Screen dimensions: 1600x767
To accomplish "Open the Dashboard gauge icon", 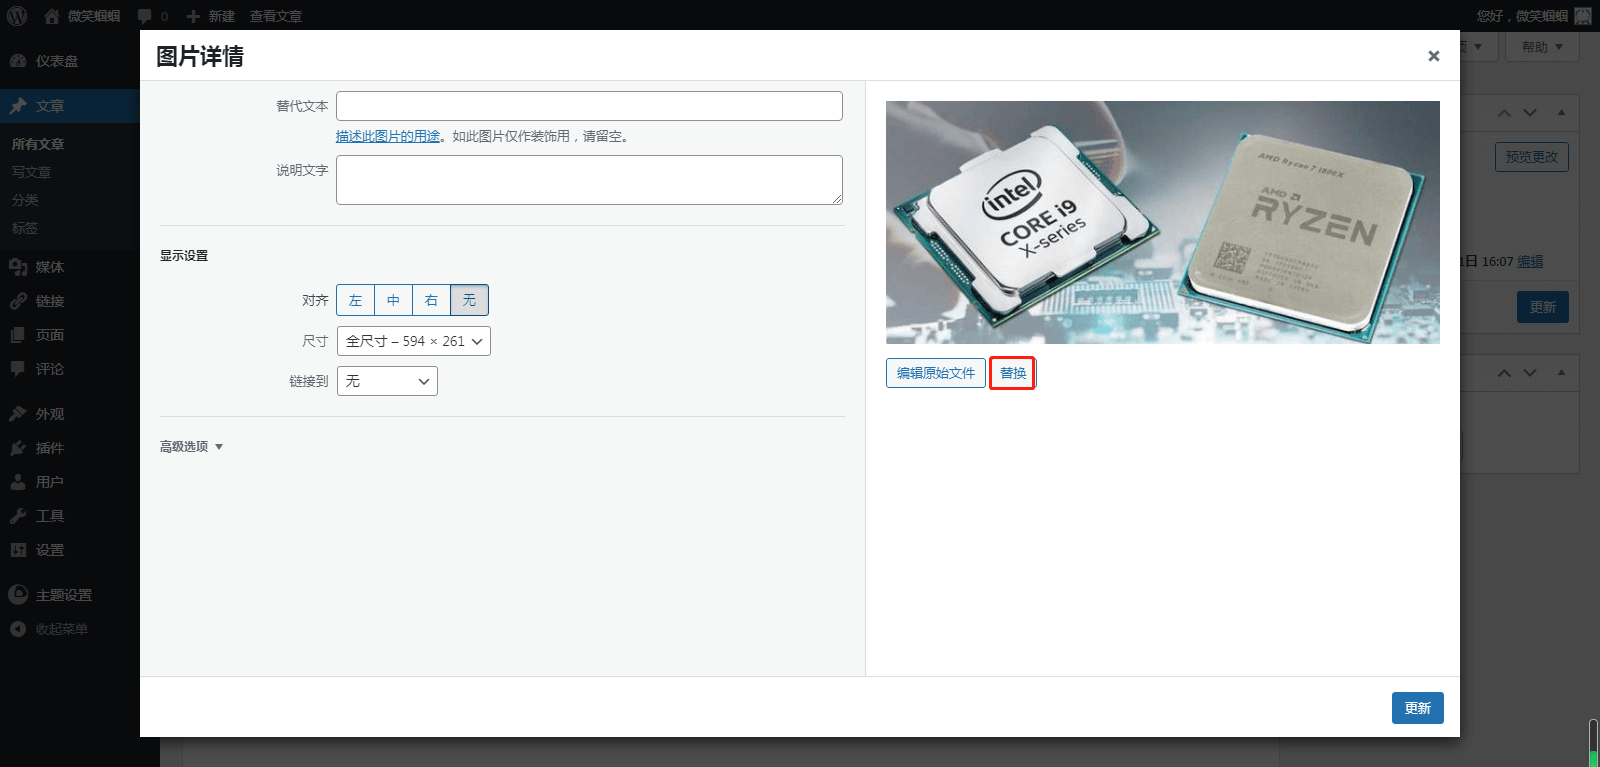I will 18,61.
